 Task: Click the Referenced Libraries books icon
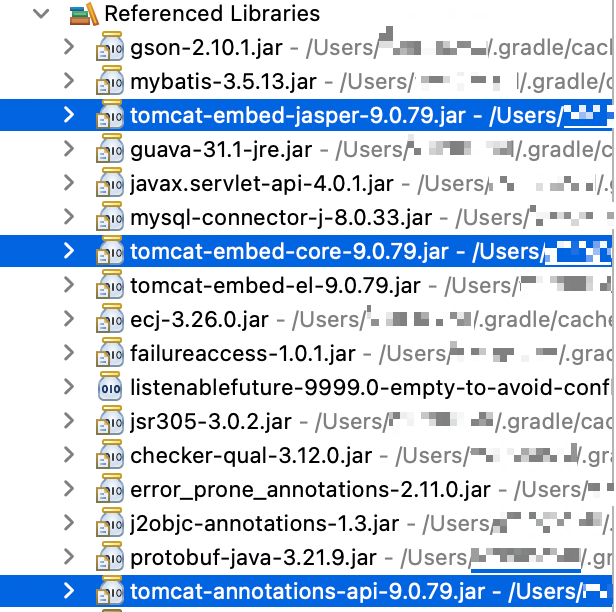84,14
